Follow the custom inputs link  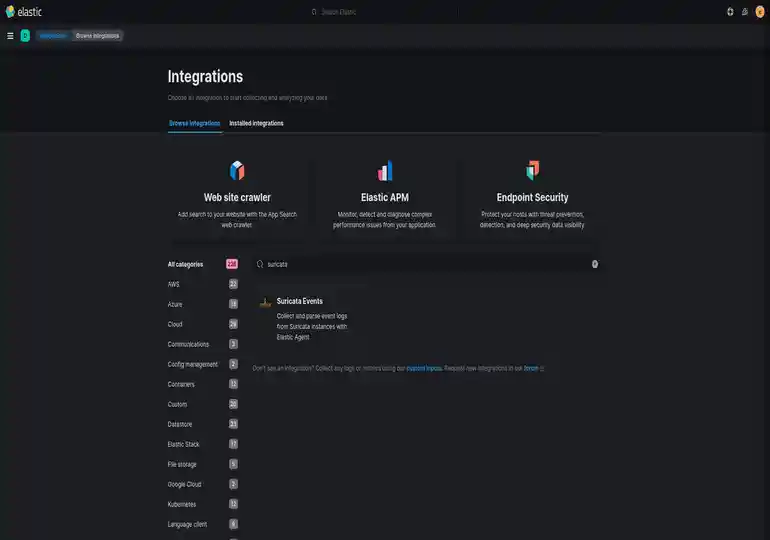(424, 368)
